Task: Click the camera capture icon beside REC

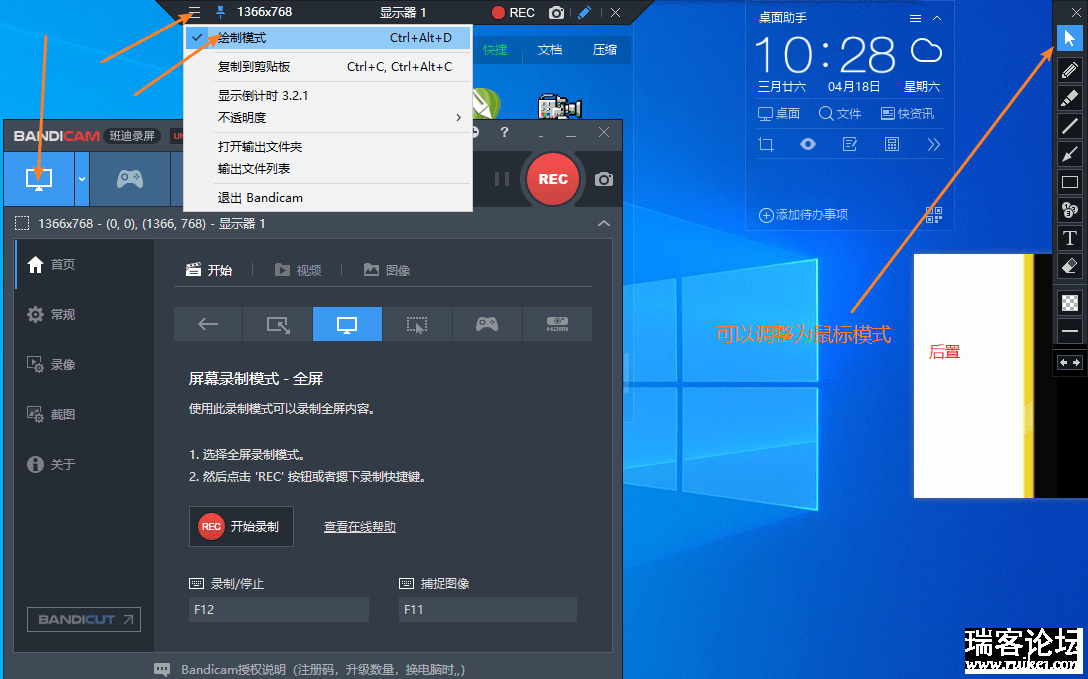Action: (x=604, y=180)
